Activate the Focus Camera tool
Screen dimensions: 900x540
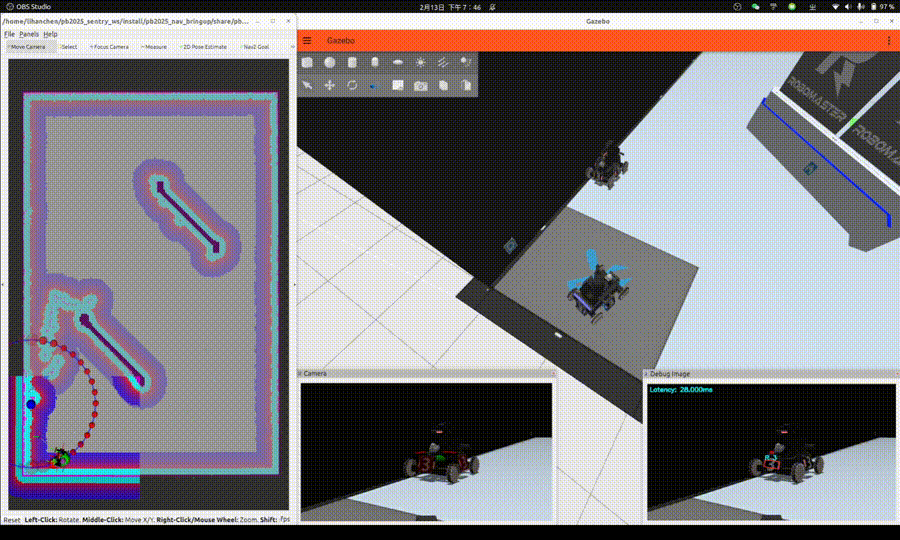[110, 47]
